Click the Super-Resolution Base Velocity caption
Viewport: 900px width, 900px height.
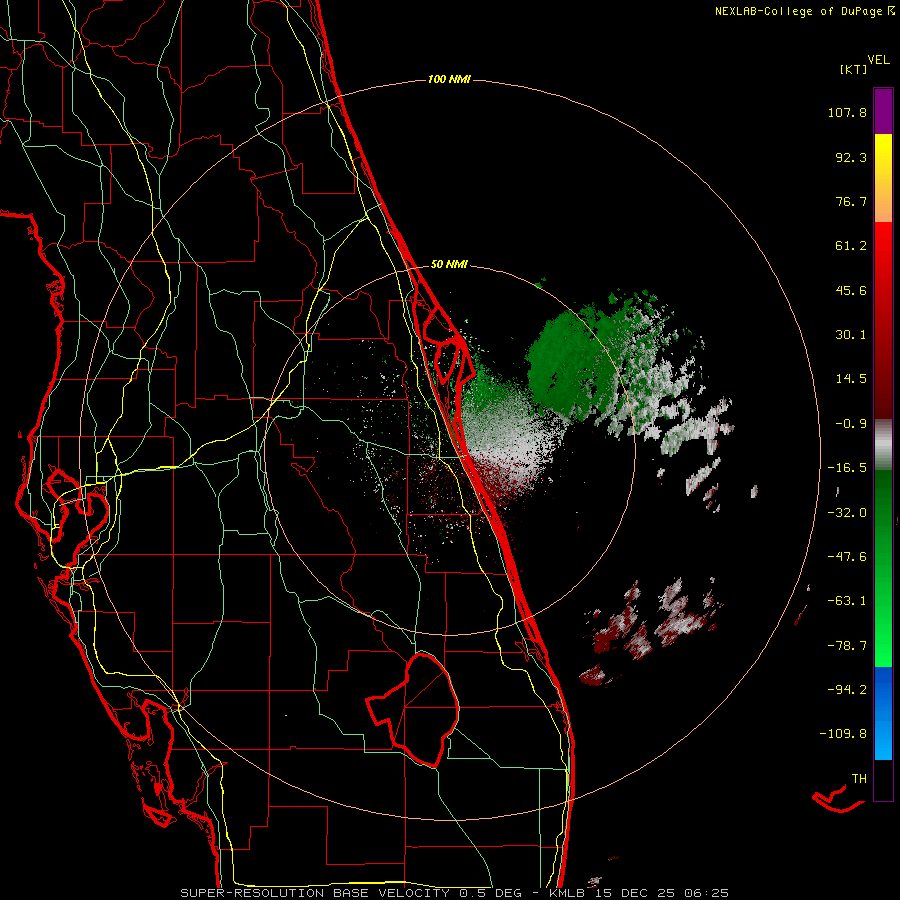click(455, 893)
